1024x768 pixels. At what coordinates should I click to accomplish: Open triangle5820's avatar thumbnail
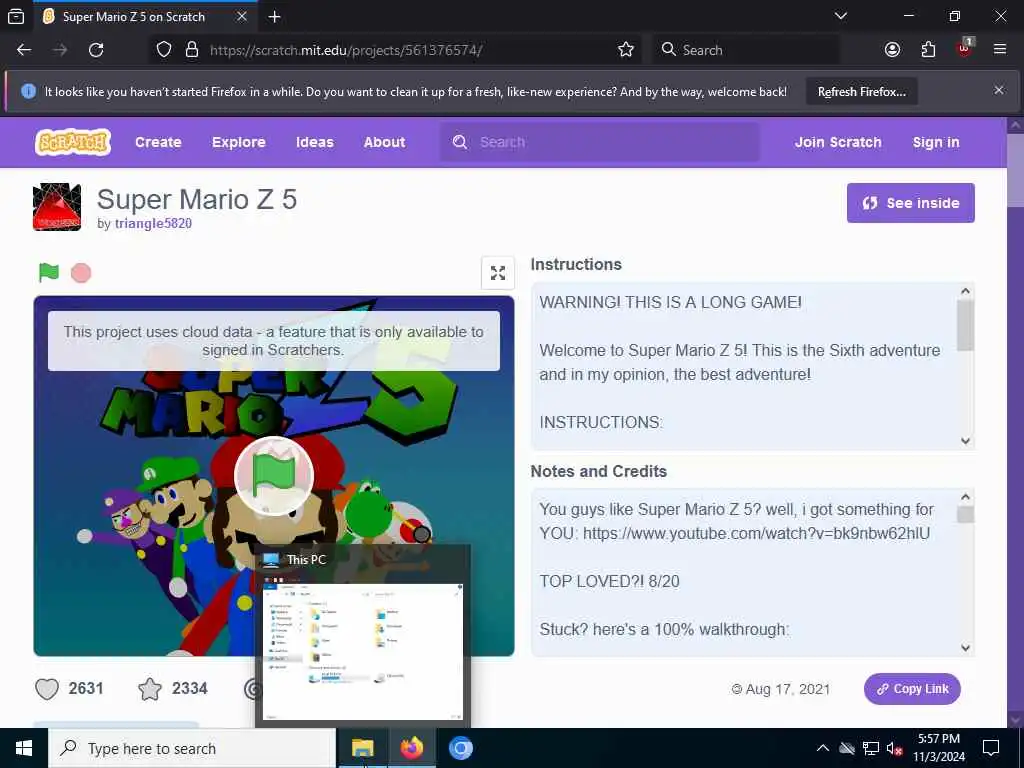57,207
